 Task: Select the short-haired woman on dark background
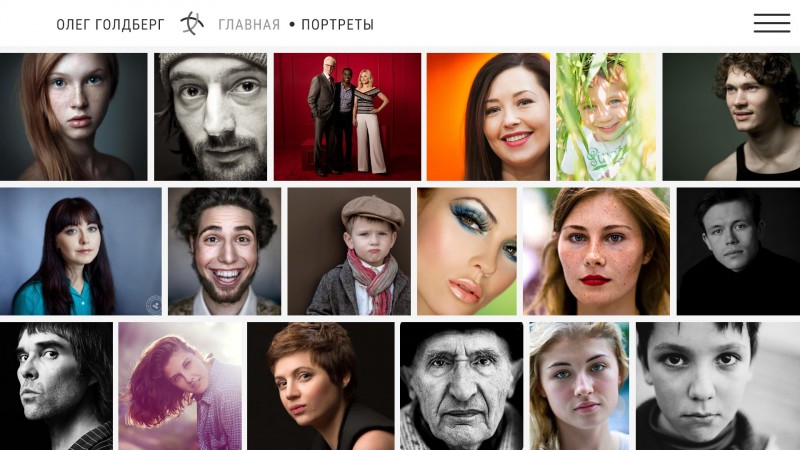click(320, 386)
